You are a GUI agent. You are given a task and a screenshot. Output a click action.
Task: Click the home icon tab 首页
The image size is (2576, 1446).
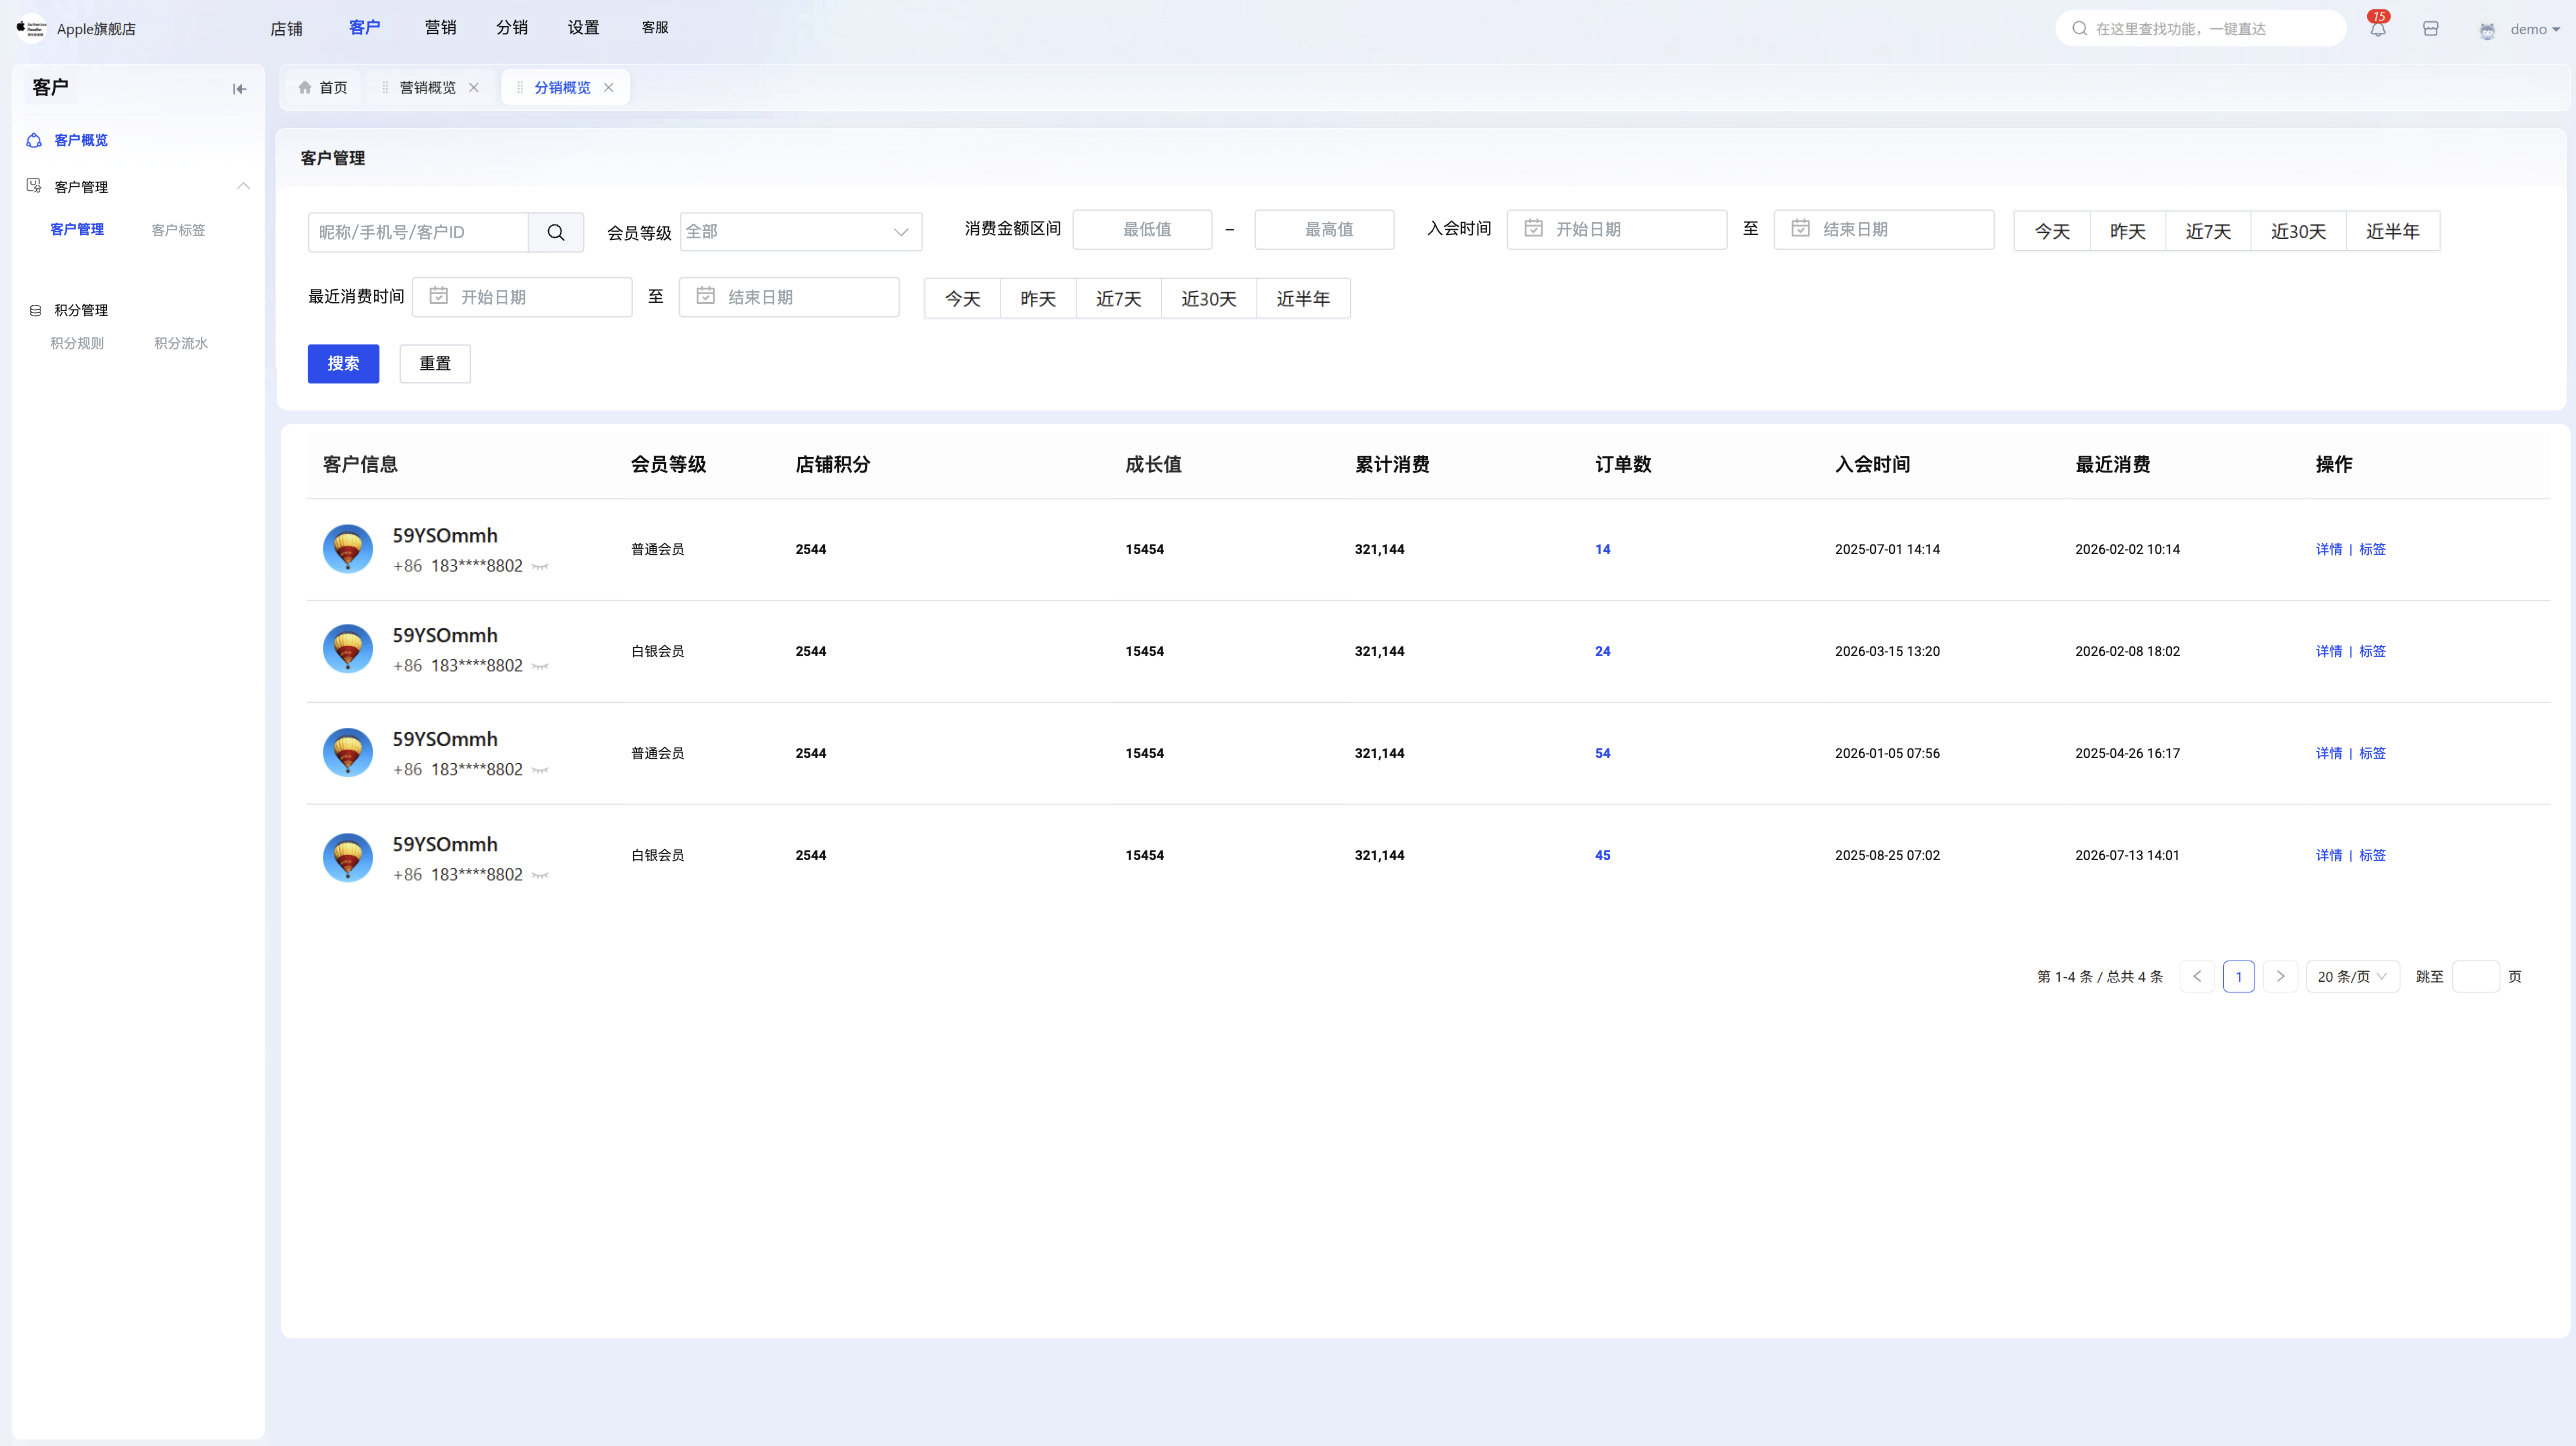(323, 88)
